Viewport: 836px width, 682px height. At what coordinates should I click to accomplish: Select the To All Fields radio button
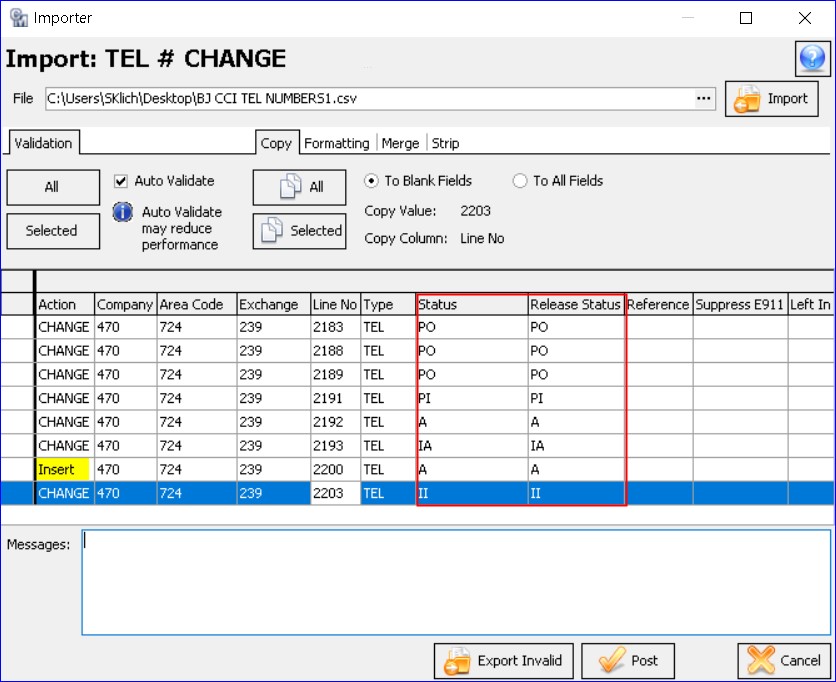tap(520, 181)
